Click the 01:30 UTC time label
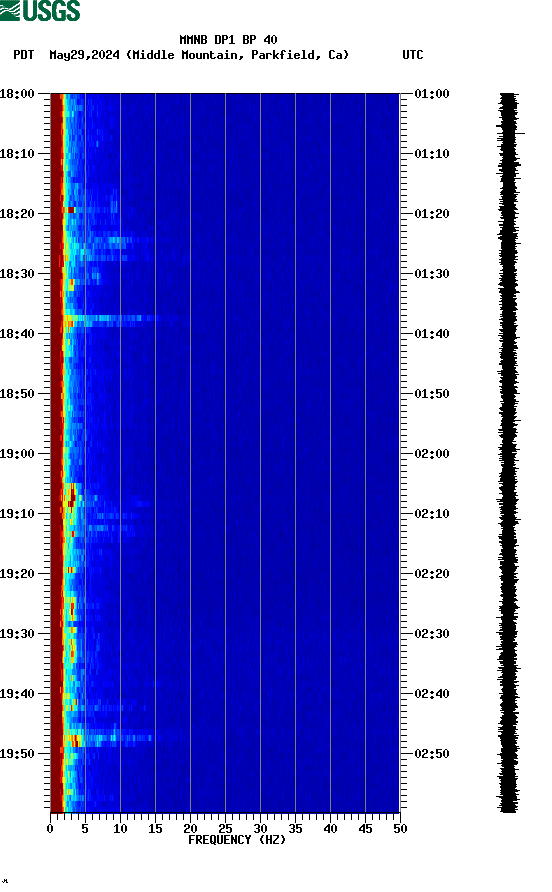This screenshot has width=552, height=892. pyautogui.click(x=432, y=274)
